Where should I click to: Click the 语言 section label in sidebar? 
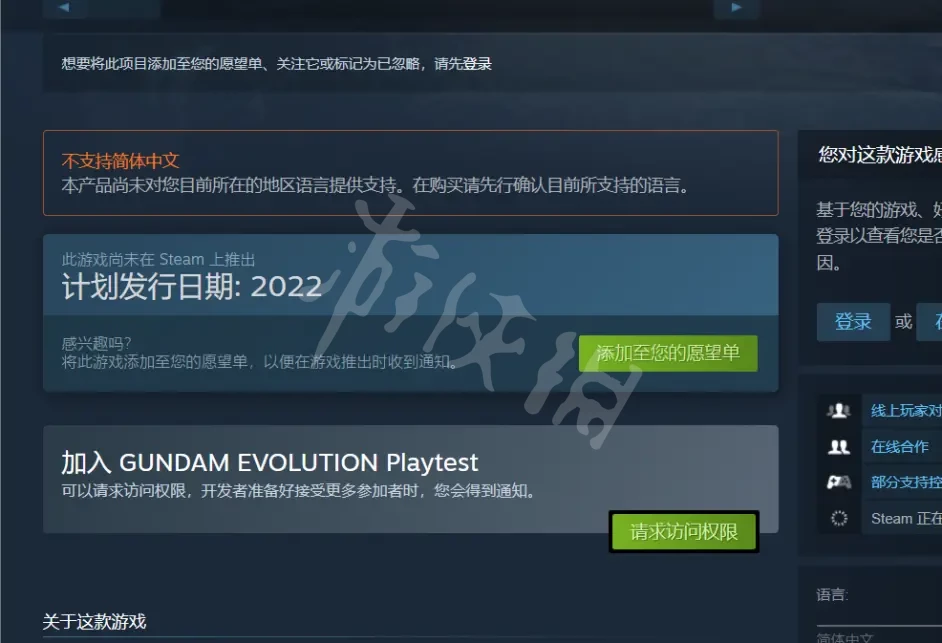tap(832, 595)
